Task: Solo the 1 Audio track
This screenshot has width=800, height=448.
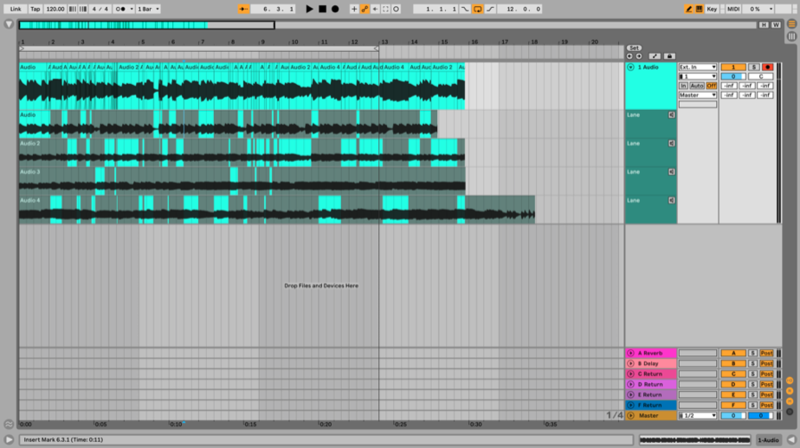Action: (753, 67)
